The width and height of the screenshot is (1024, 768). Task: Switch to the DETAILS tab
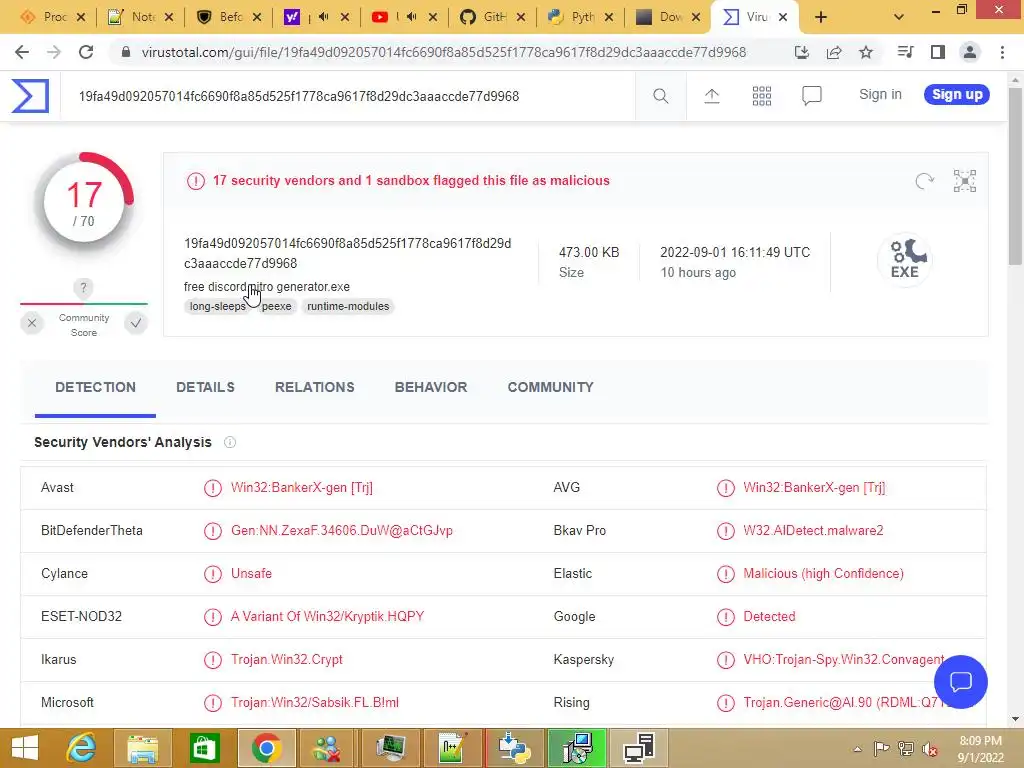(205, 387)
